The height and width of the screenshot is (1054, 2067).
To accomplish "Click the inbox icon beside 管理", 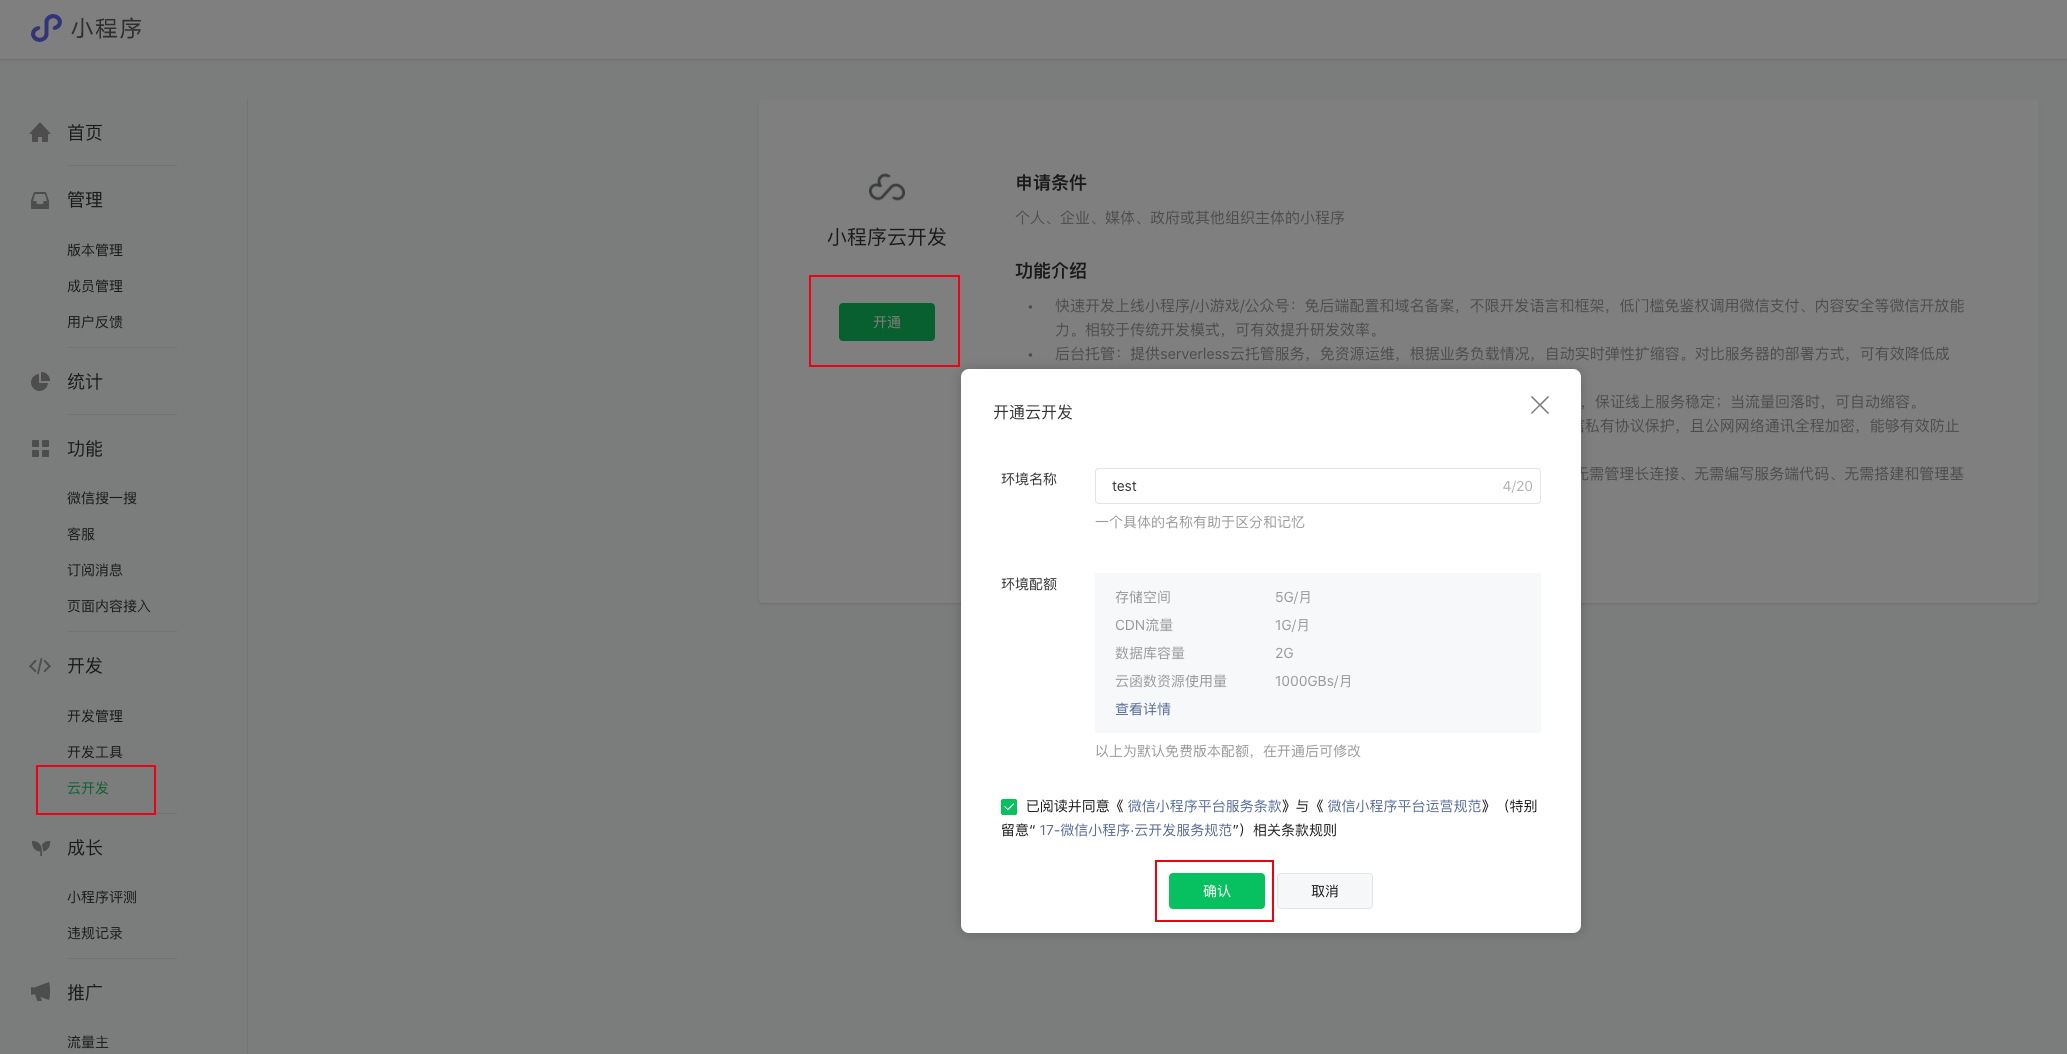I will [x=40, y=200].
